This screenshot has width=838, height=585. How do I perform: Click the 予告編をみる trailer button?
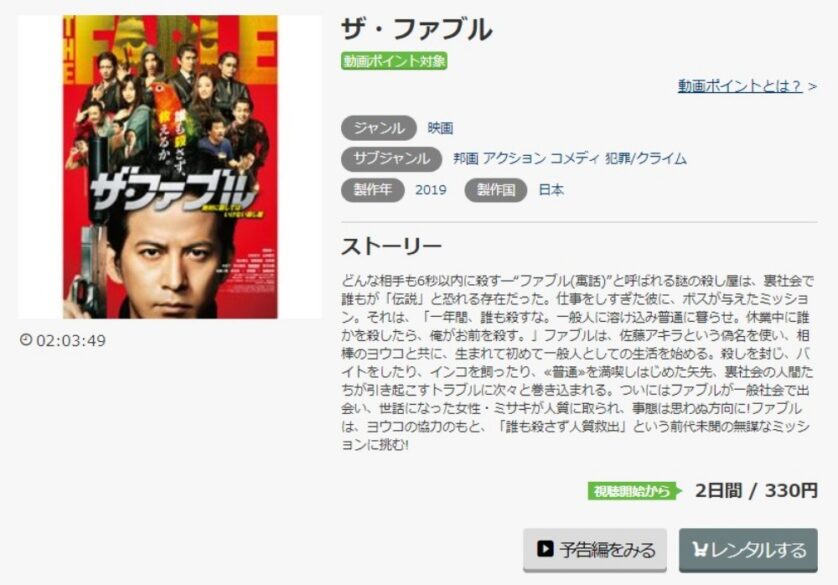(595, 550)
